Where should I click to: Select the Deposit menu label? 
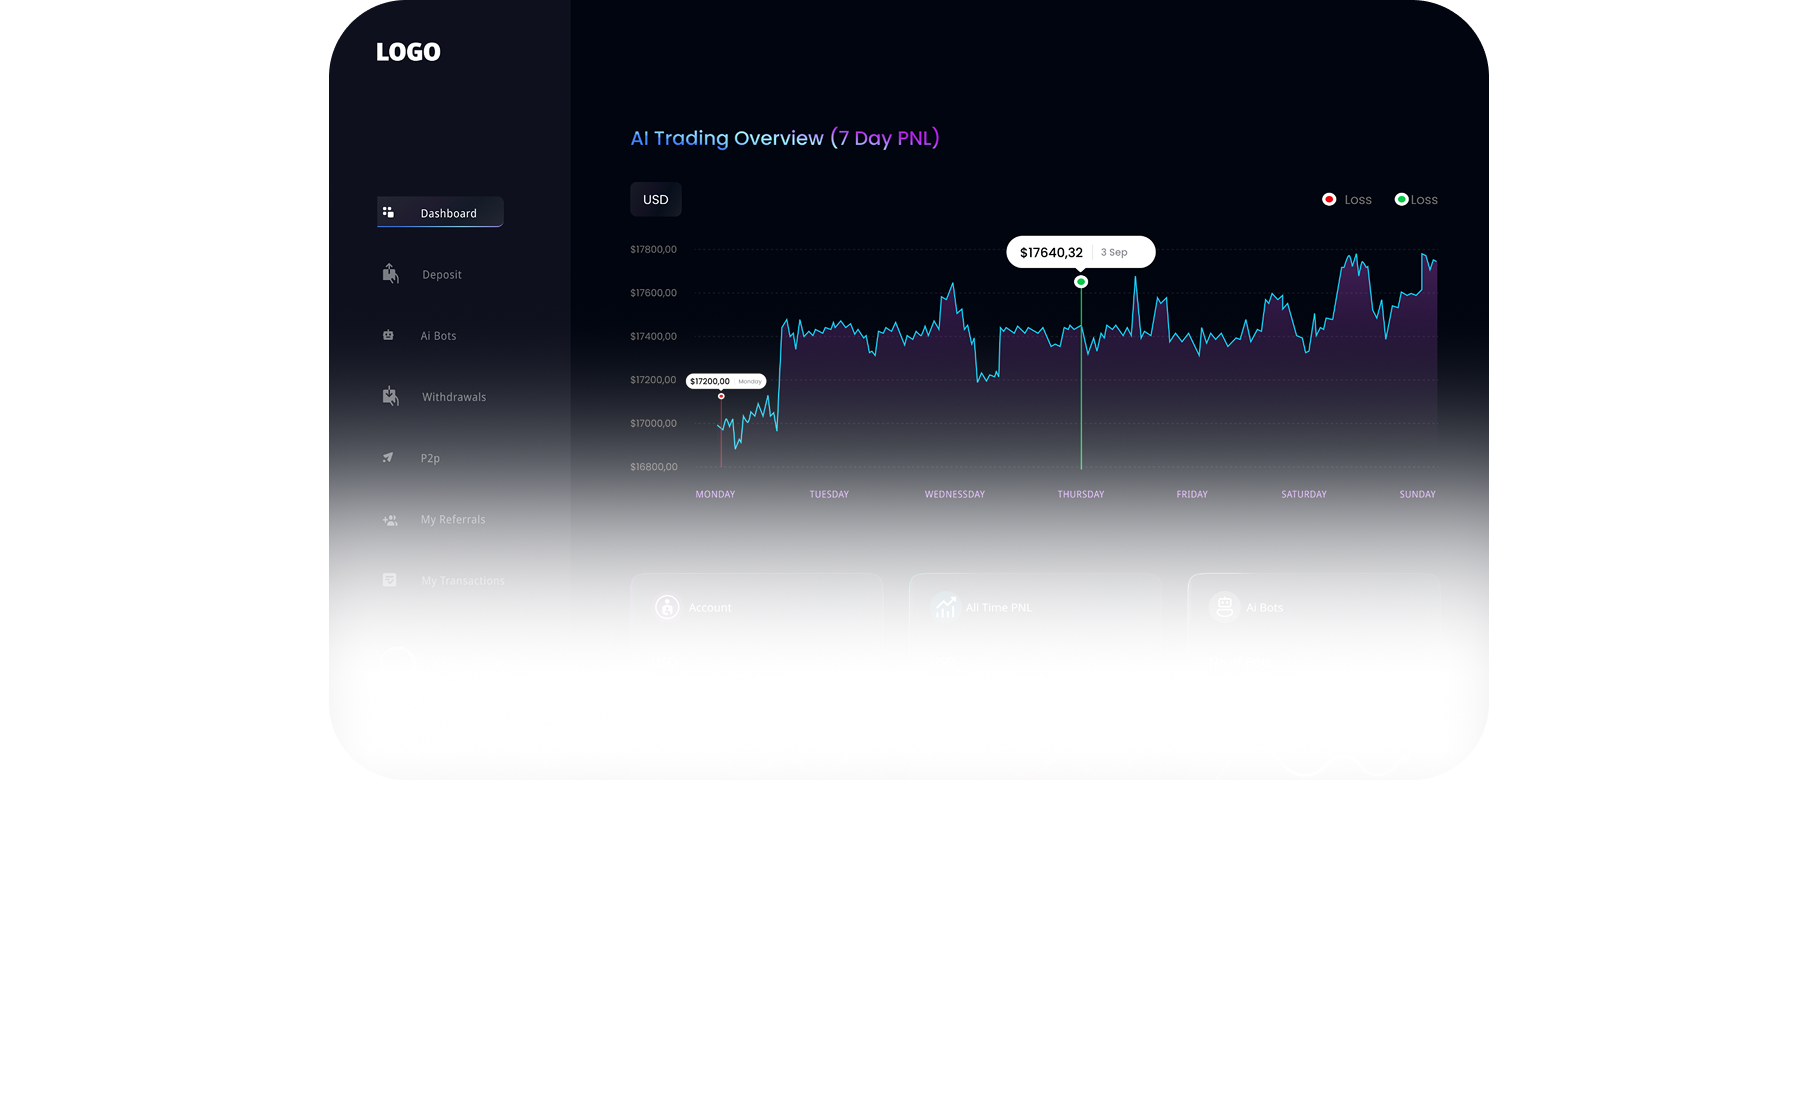[x=442, y=275]
